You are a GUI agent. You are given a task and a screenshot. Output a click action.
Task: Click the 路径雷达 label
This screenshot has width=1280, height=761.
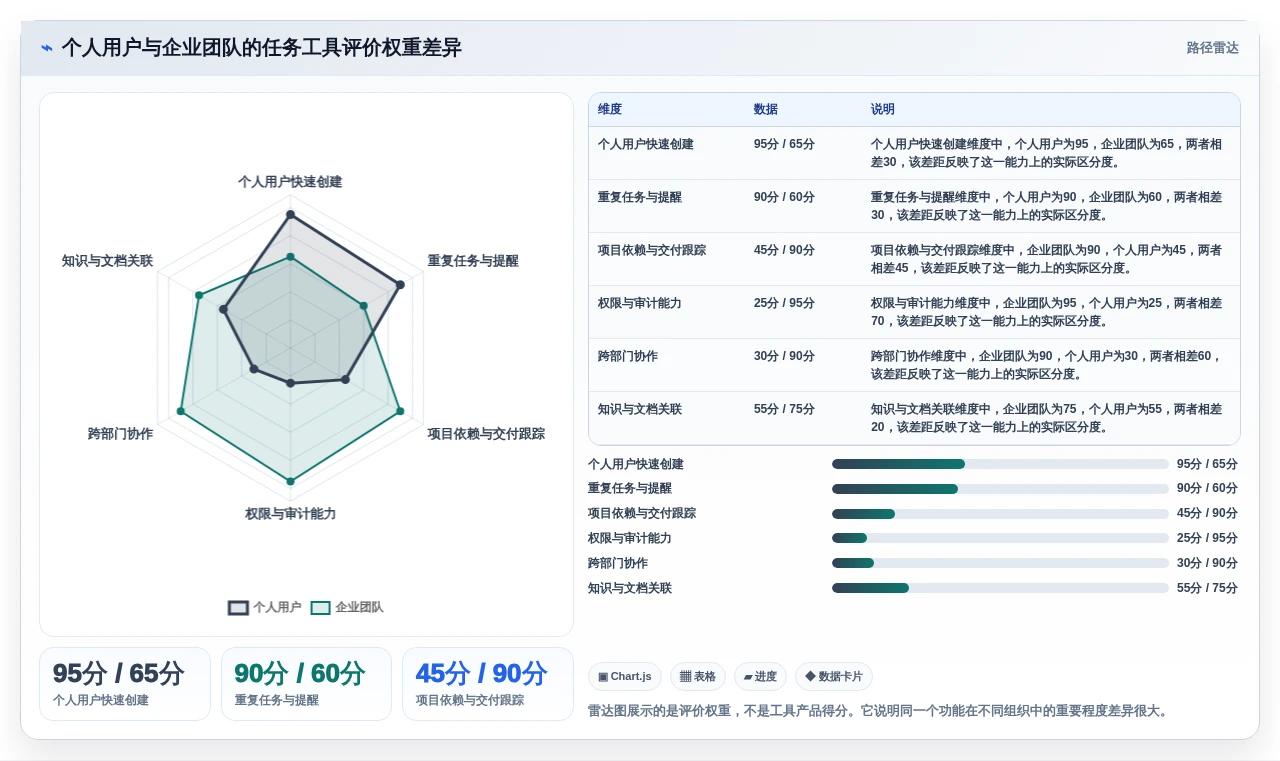(x=1212, y=48)
